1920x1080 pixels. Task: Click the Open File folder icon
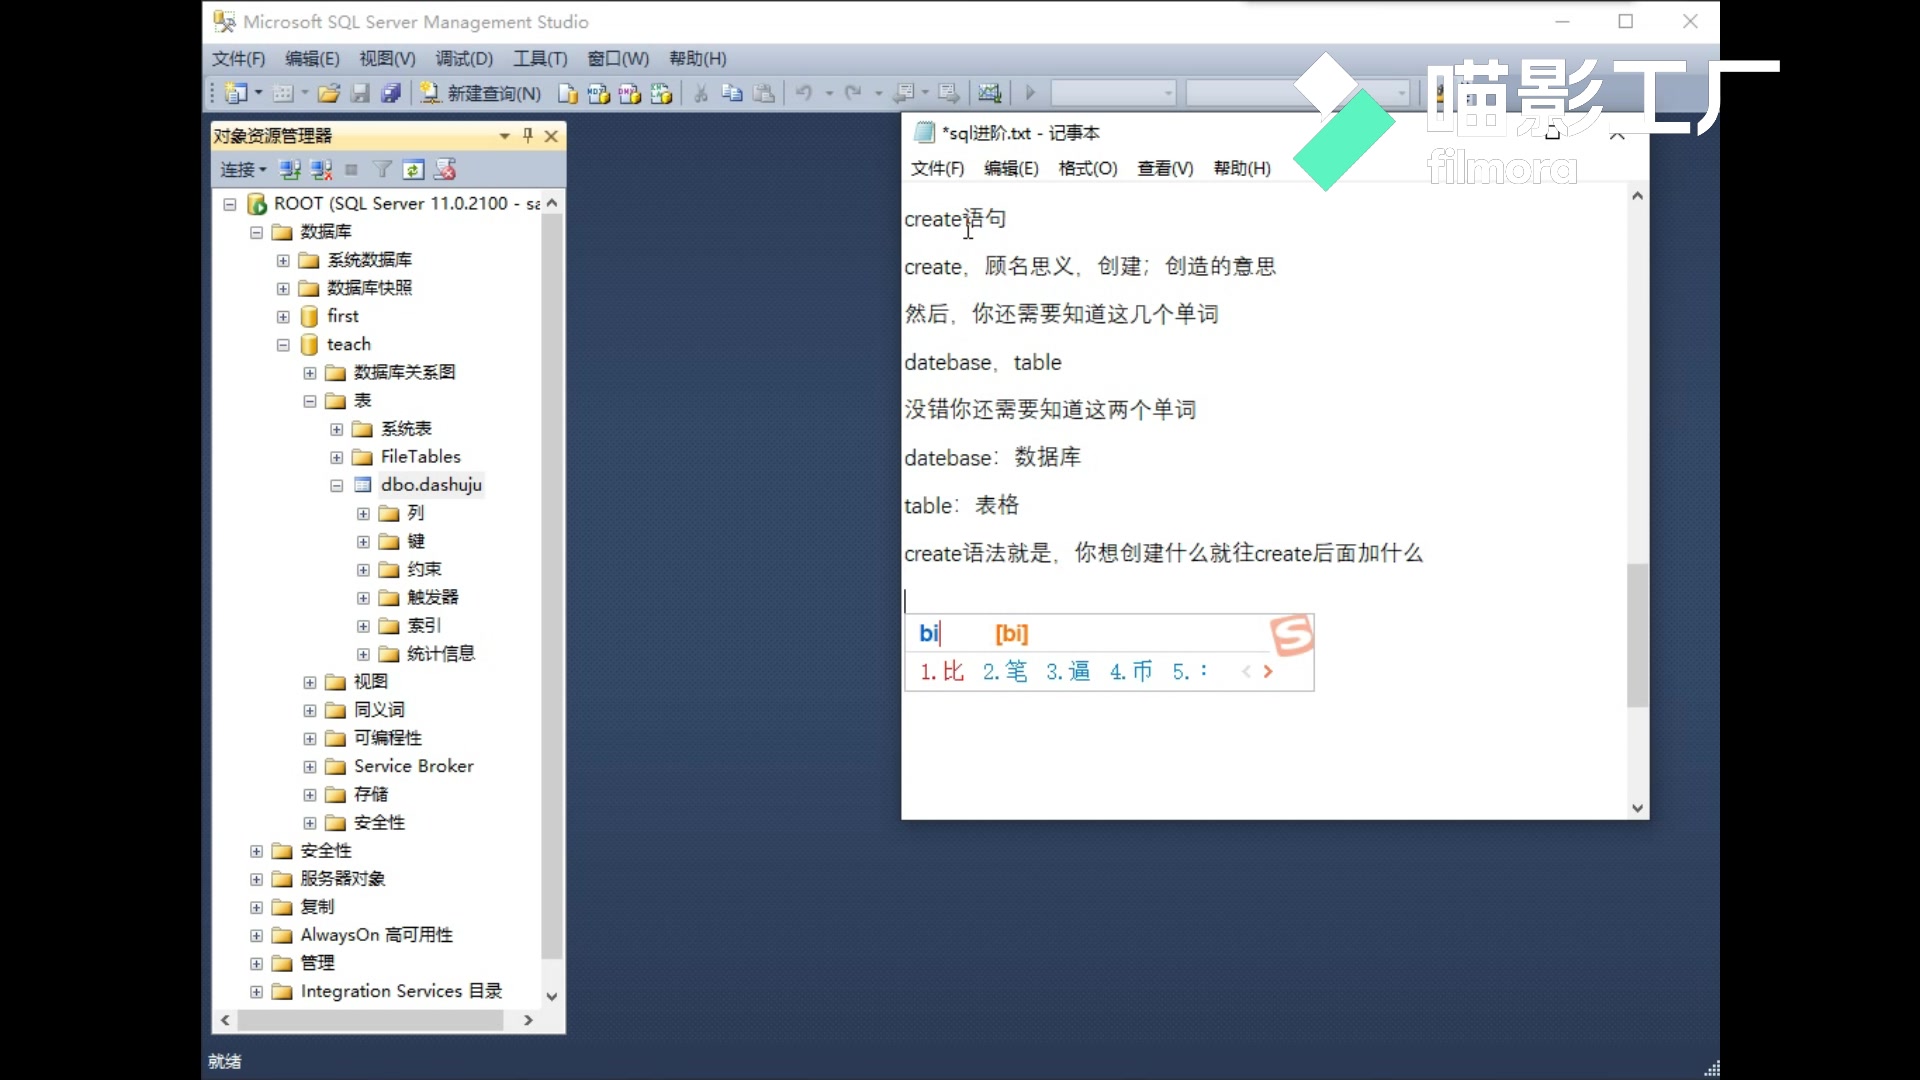pyautogui.click(x=329, y=93)
